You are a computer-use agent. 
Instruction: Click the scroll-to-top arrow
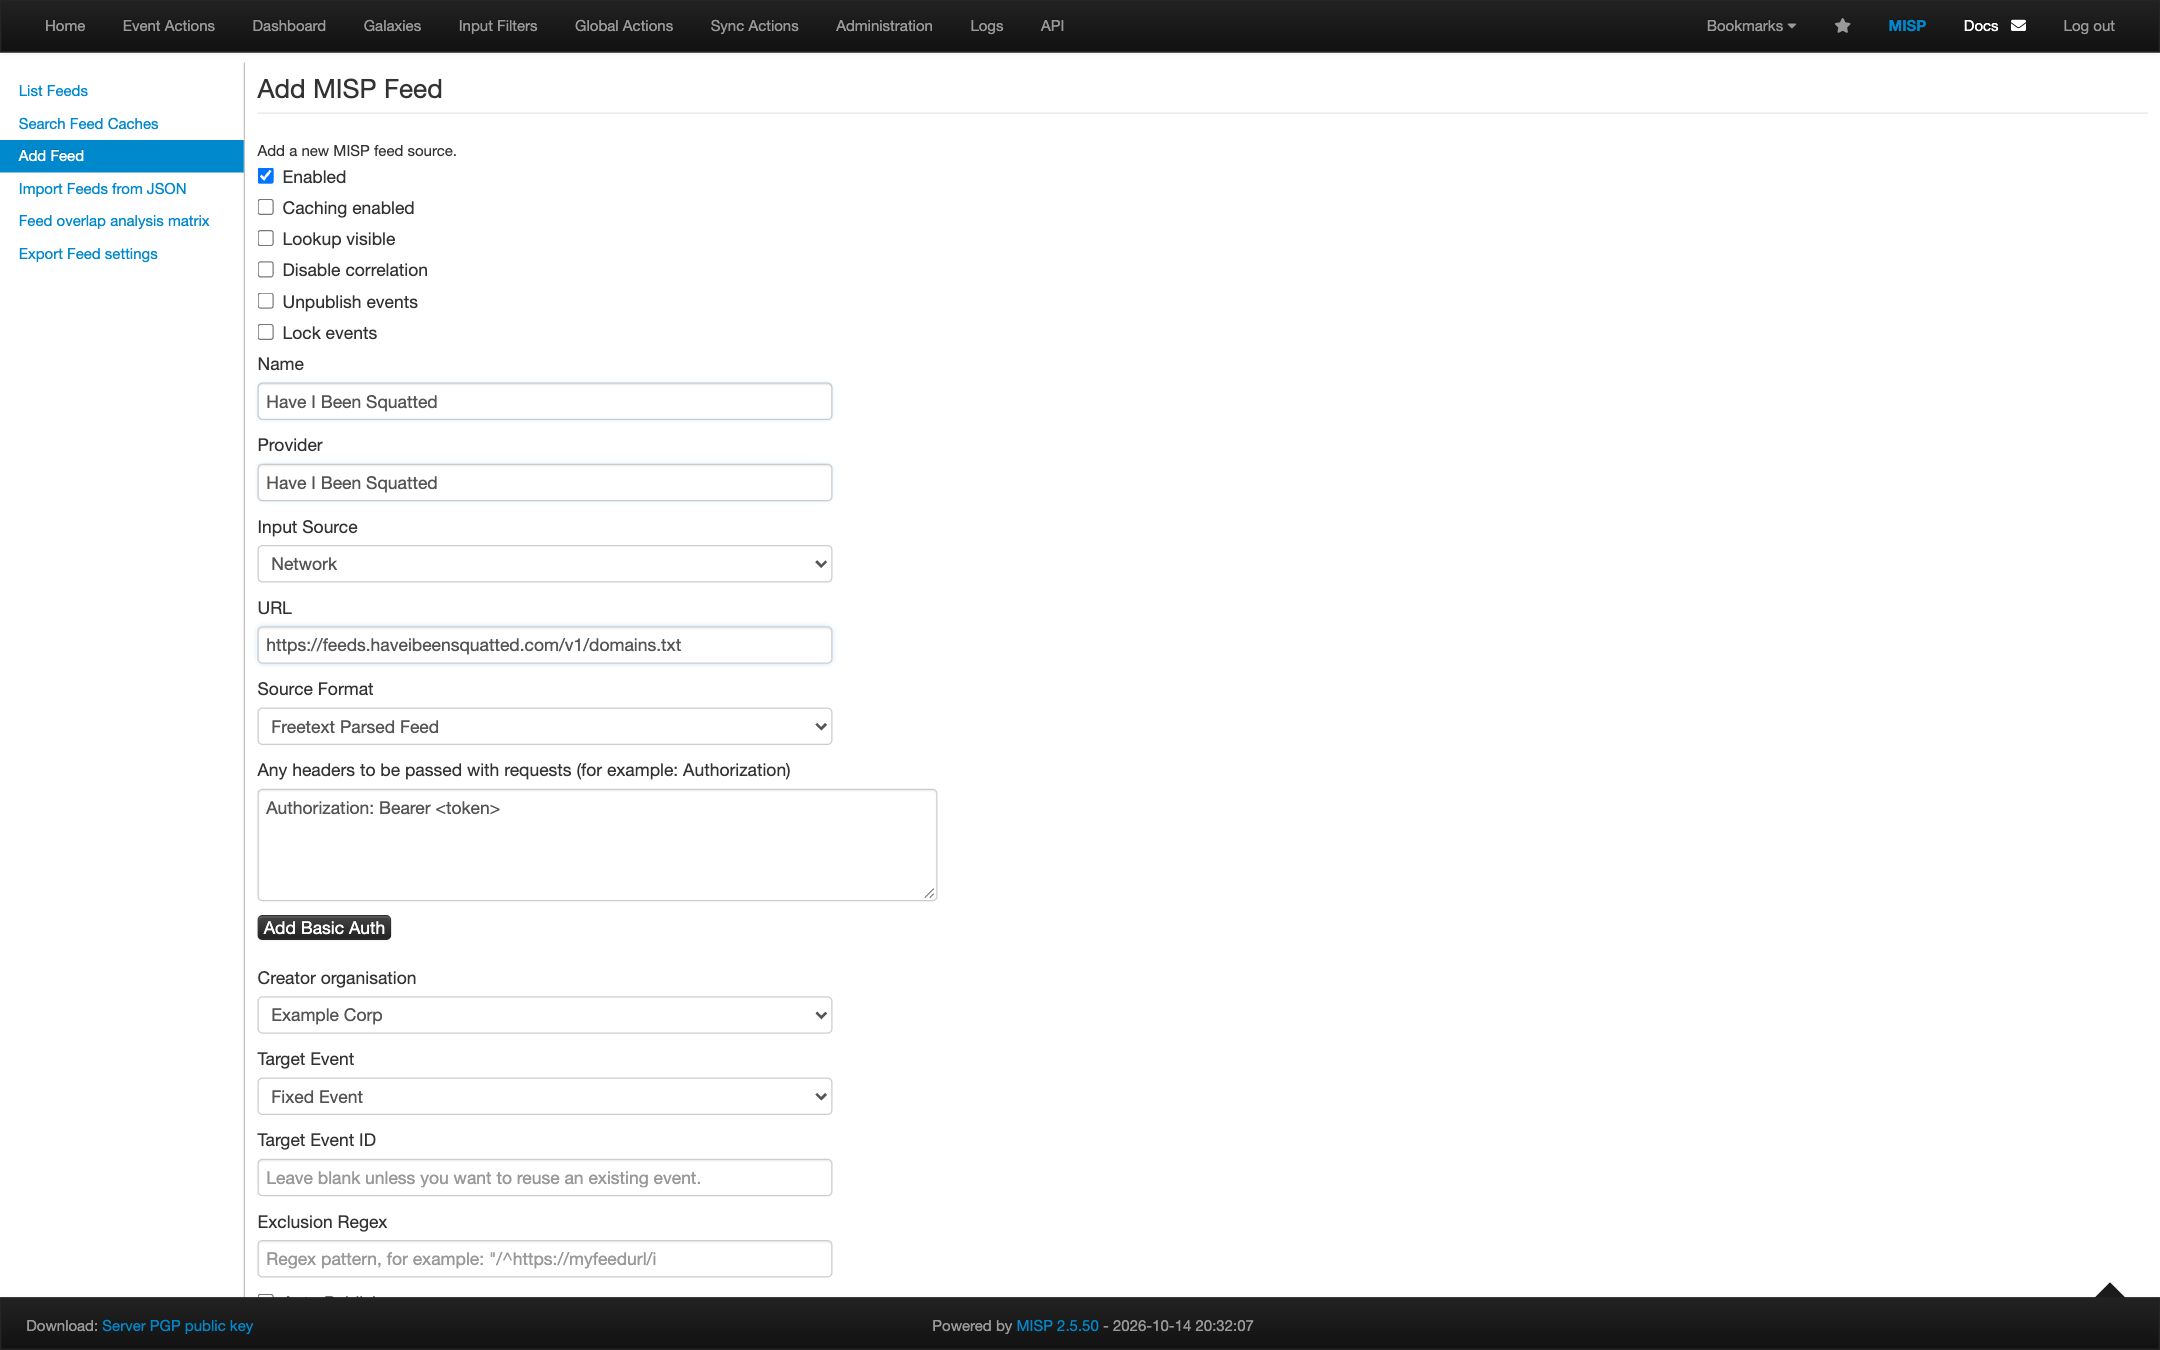pos(2110,1290)
